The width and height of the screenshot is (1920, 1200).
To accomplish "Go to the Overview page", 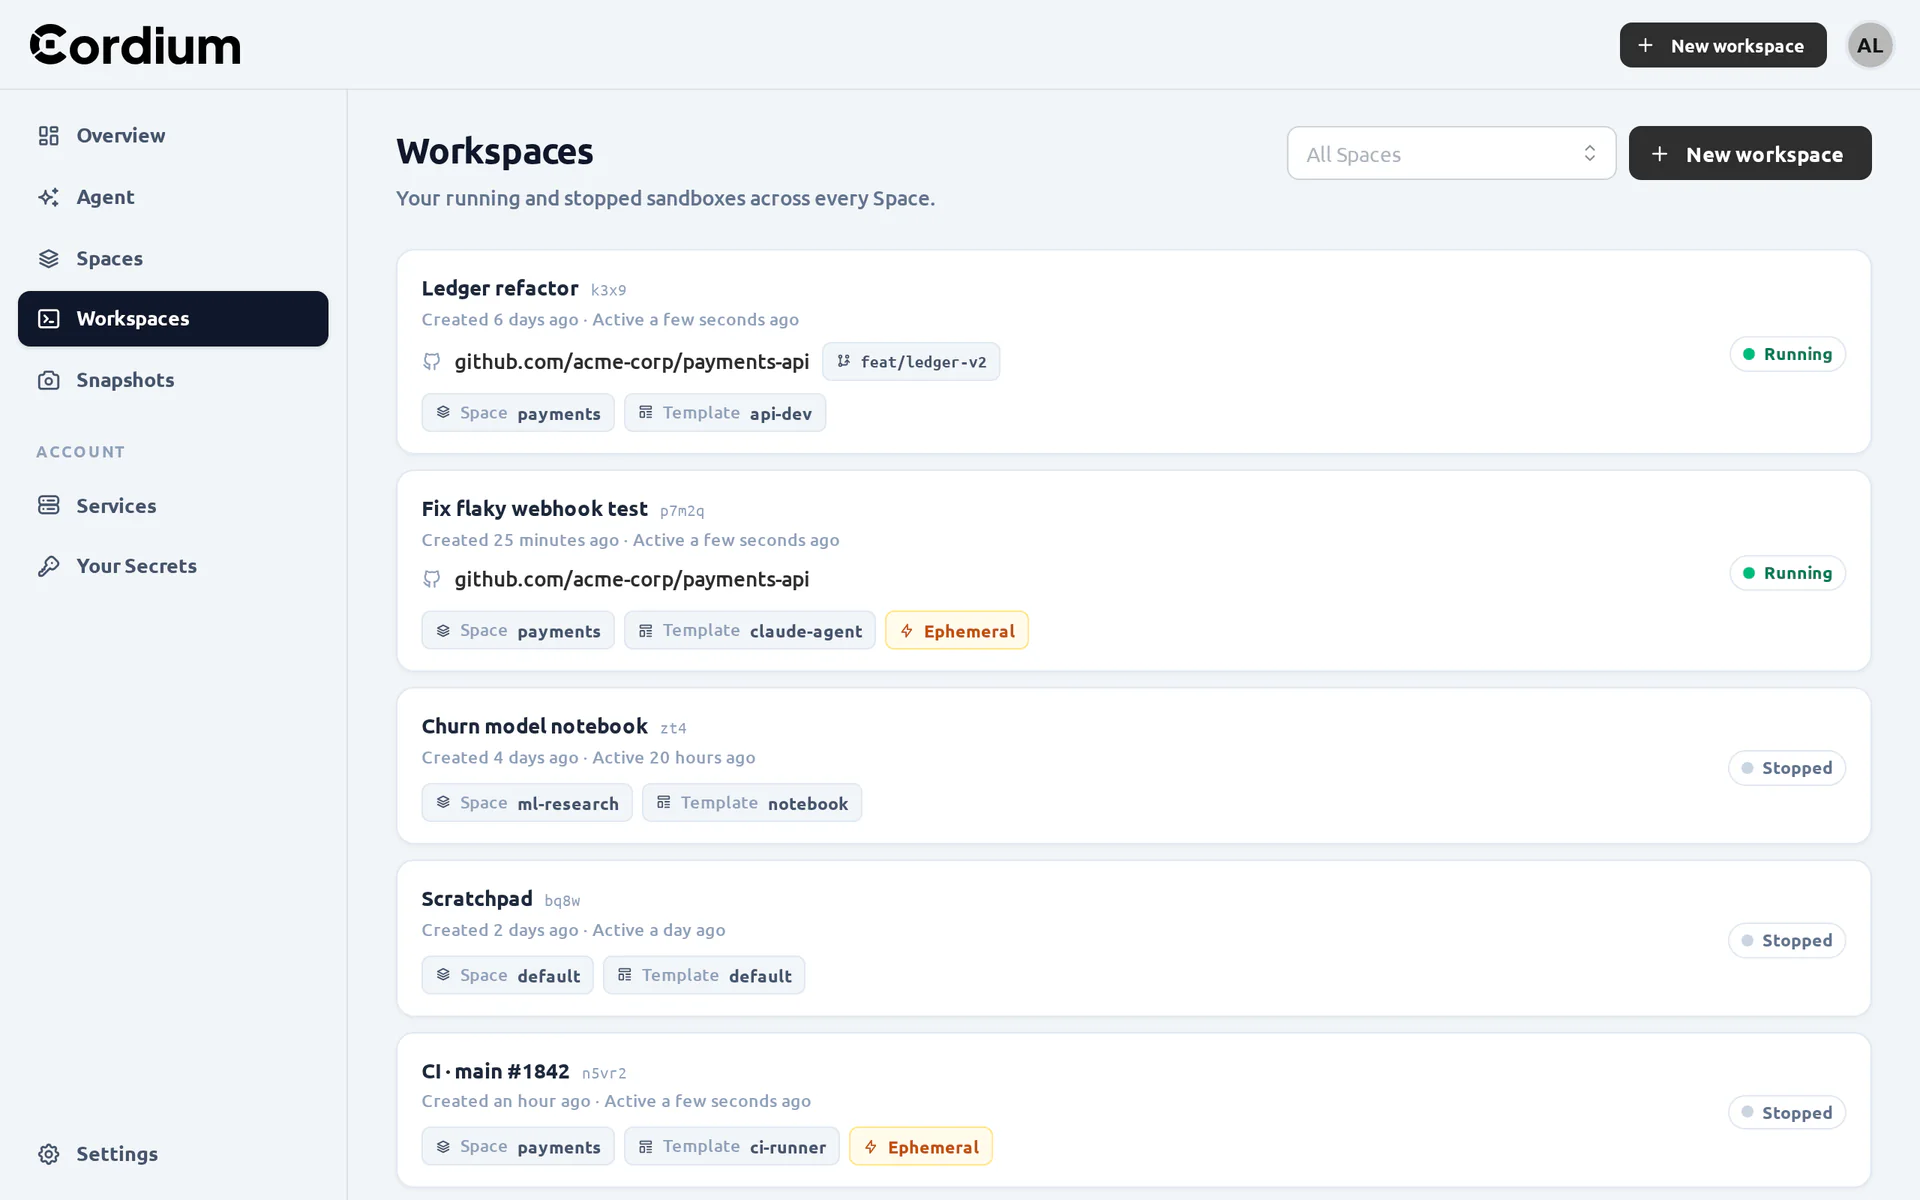I will point(173,135).
